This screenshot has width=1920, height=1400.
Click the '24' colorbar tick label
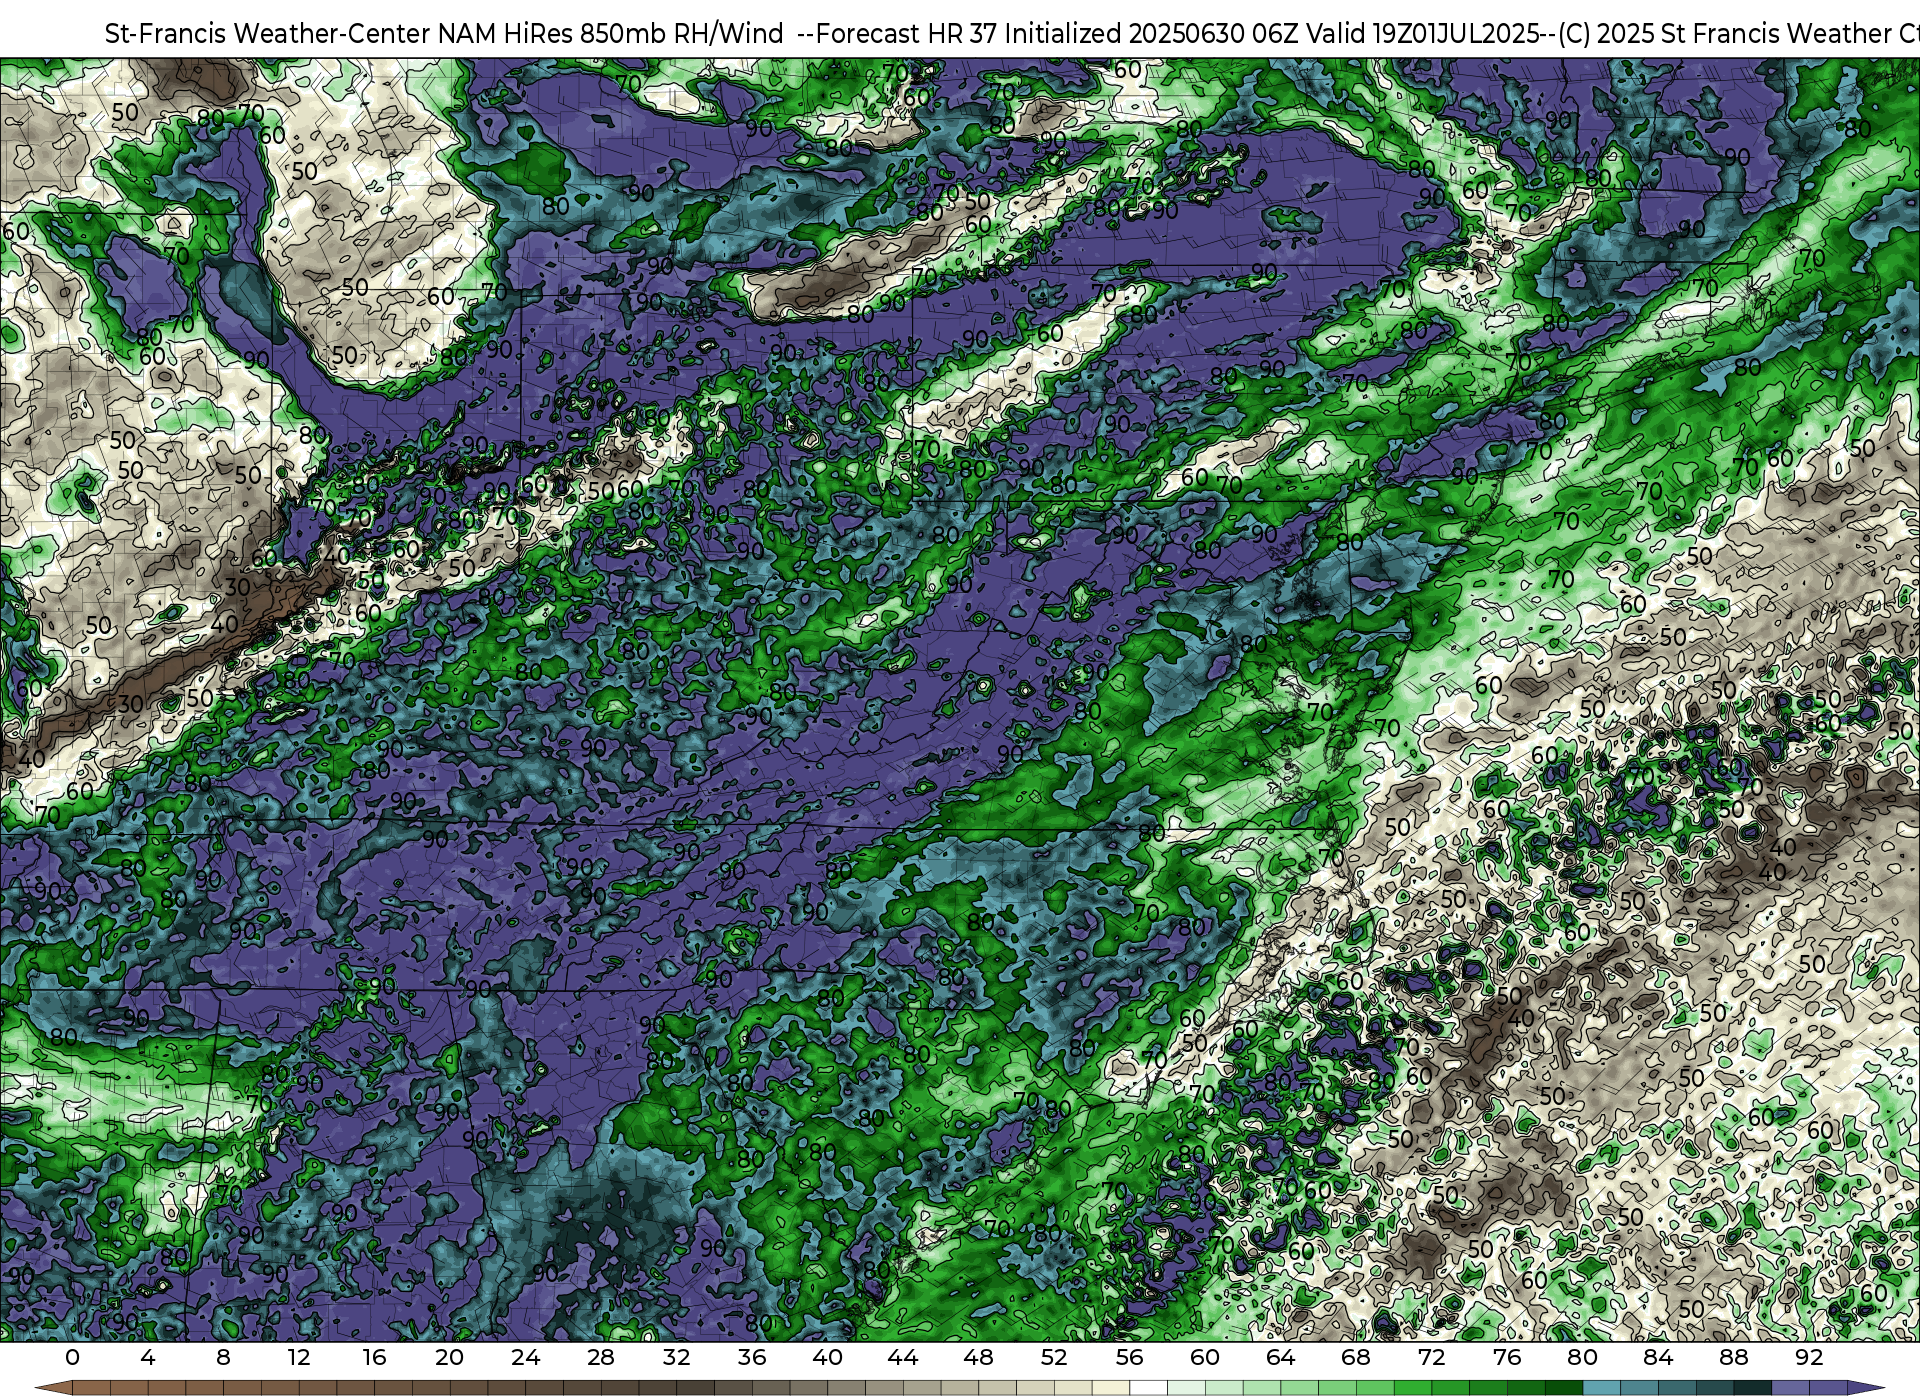[x=525, y=1358]
